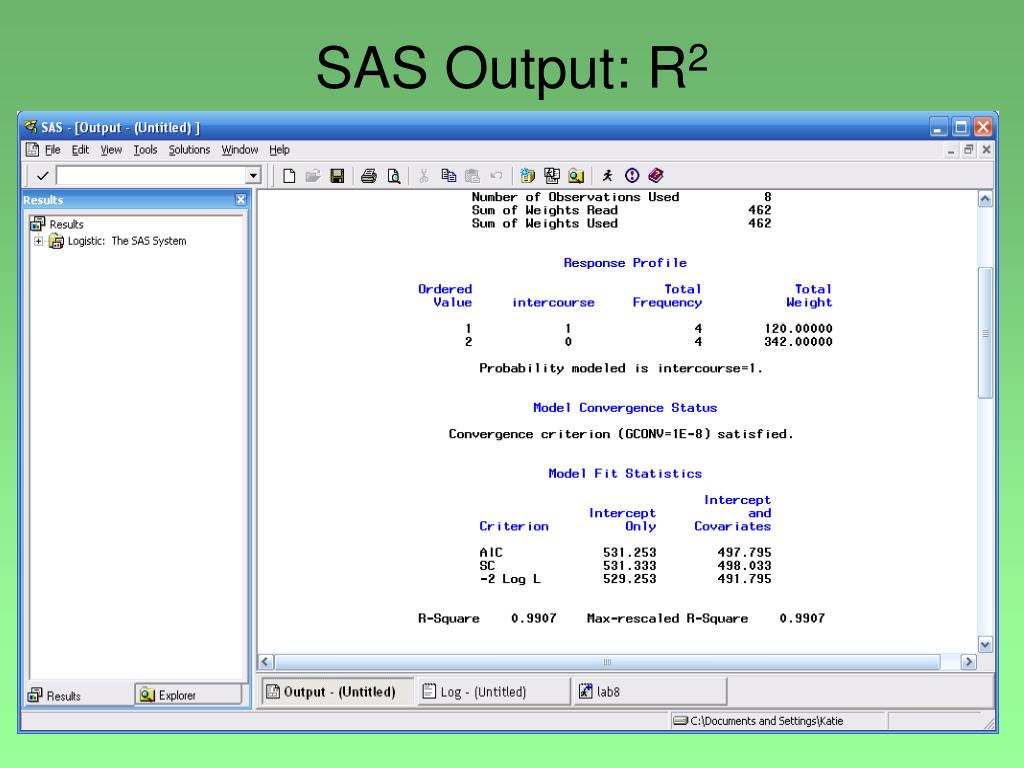Expand the Logistic: The SAS System node
This screenshot has width=1024, height=768.
point(39,241)
